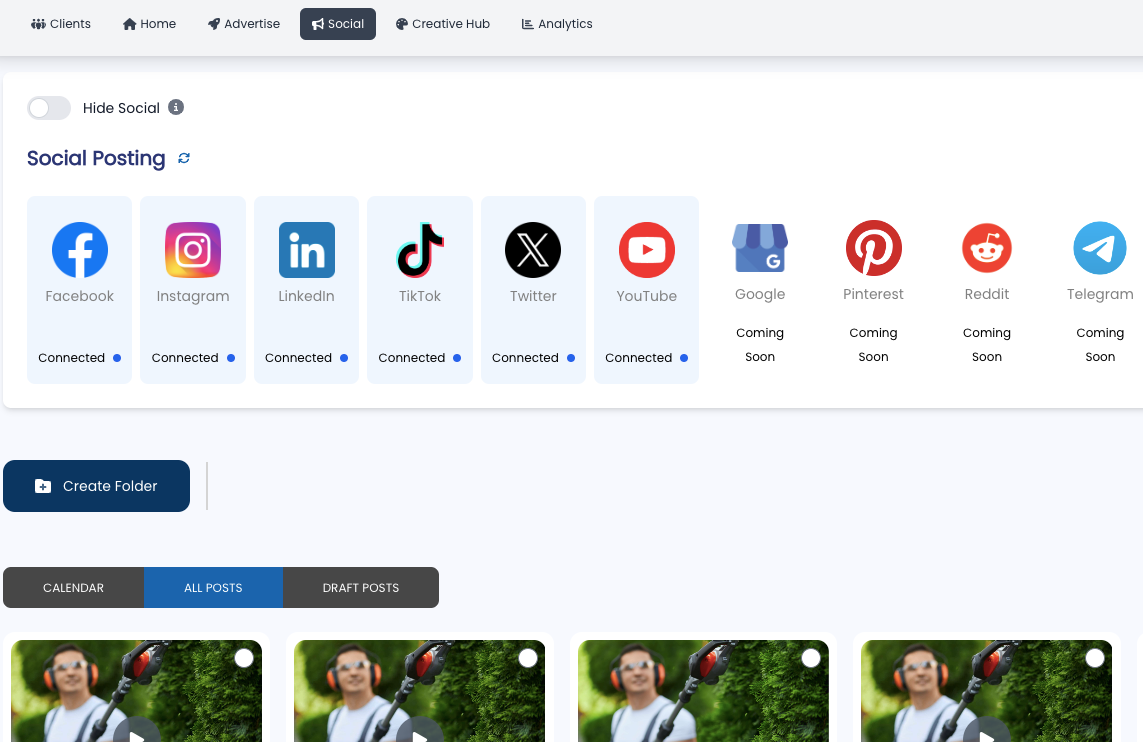The width and height of the screenshot is (1143, 742).
Task: Click the Instagram label text
Action: tap(193, 296)
